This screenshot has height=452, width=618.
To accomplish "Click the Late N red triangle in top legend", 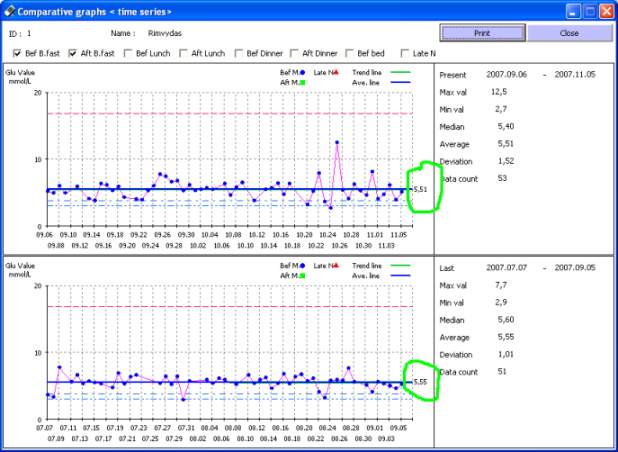I will 338,72.
